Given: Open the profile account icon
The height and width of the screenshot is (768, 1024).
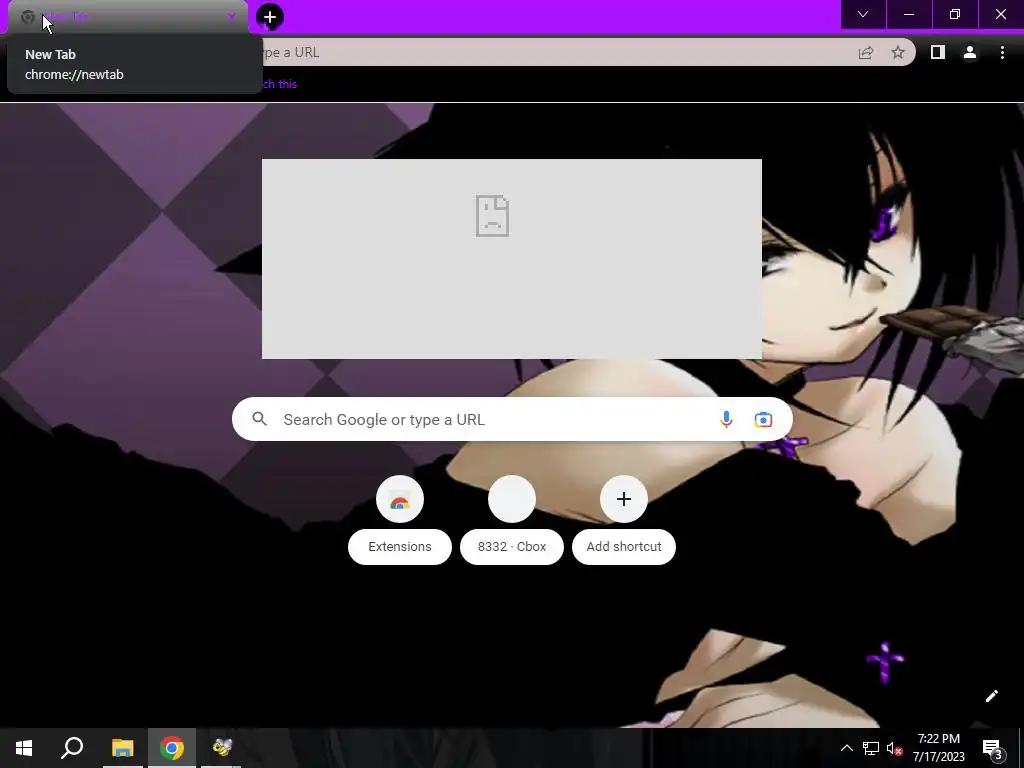Looking at the screenshot, I should (970, 52).
